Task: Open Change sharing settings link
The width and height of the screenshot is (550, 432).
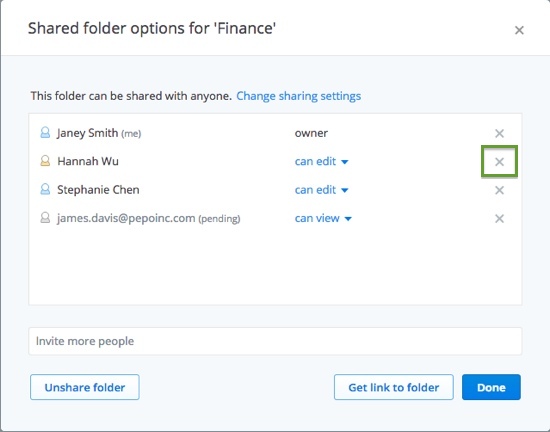Action: coord(299,96)
